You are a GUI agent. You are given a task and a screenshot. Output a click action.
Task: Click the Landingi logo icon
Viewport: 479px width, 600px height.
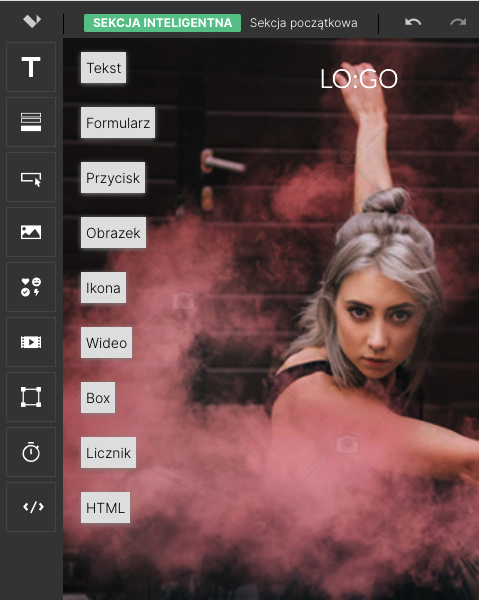tap(32, 21)
